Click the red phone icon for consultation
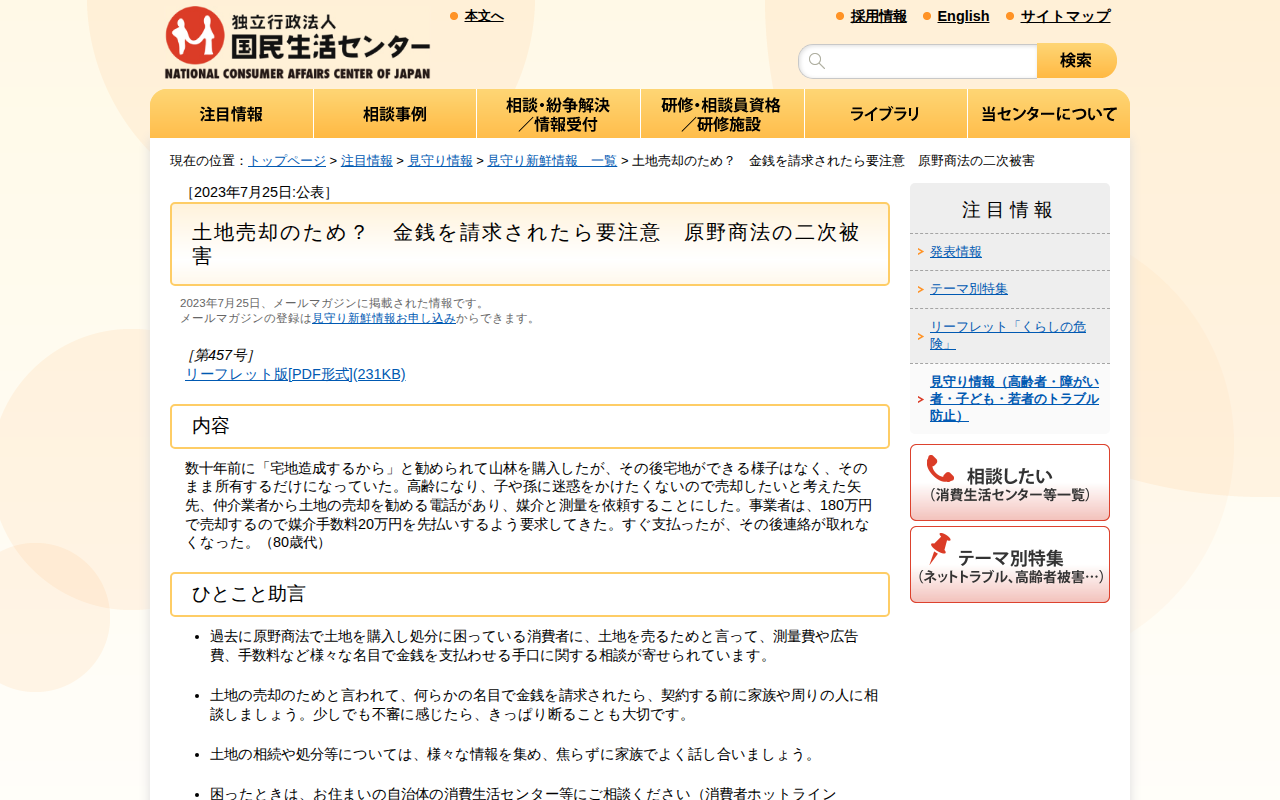This screenshot has height=800, width=1280. click(940, 469)
